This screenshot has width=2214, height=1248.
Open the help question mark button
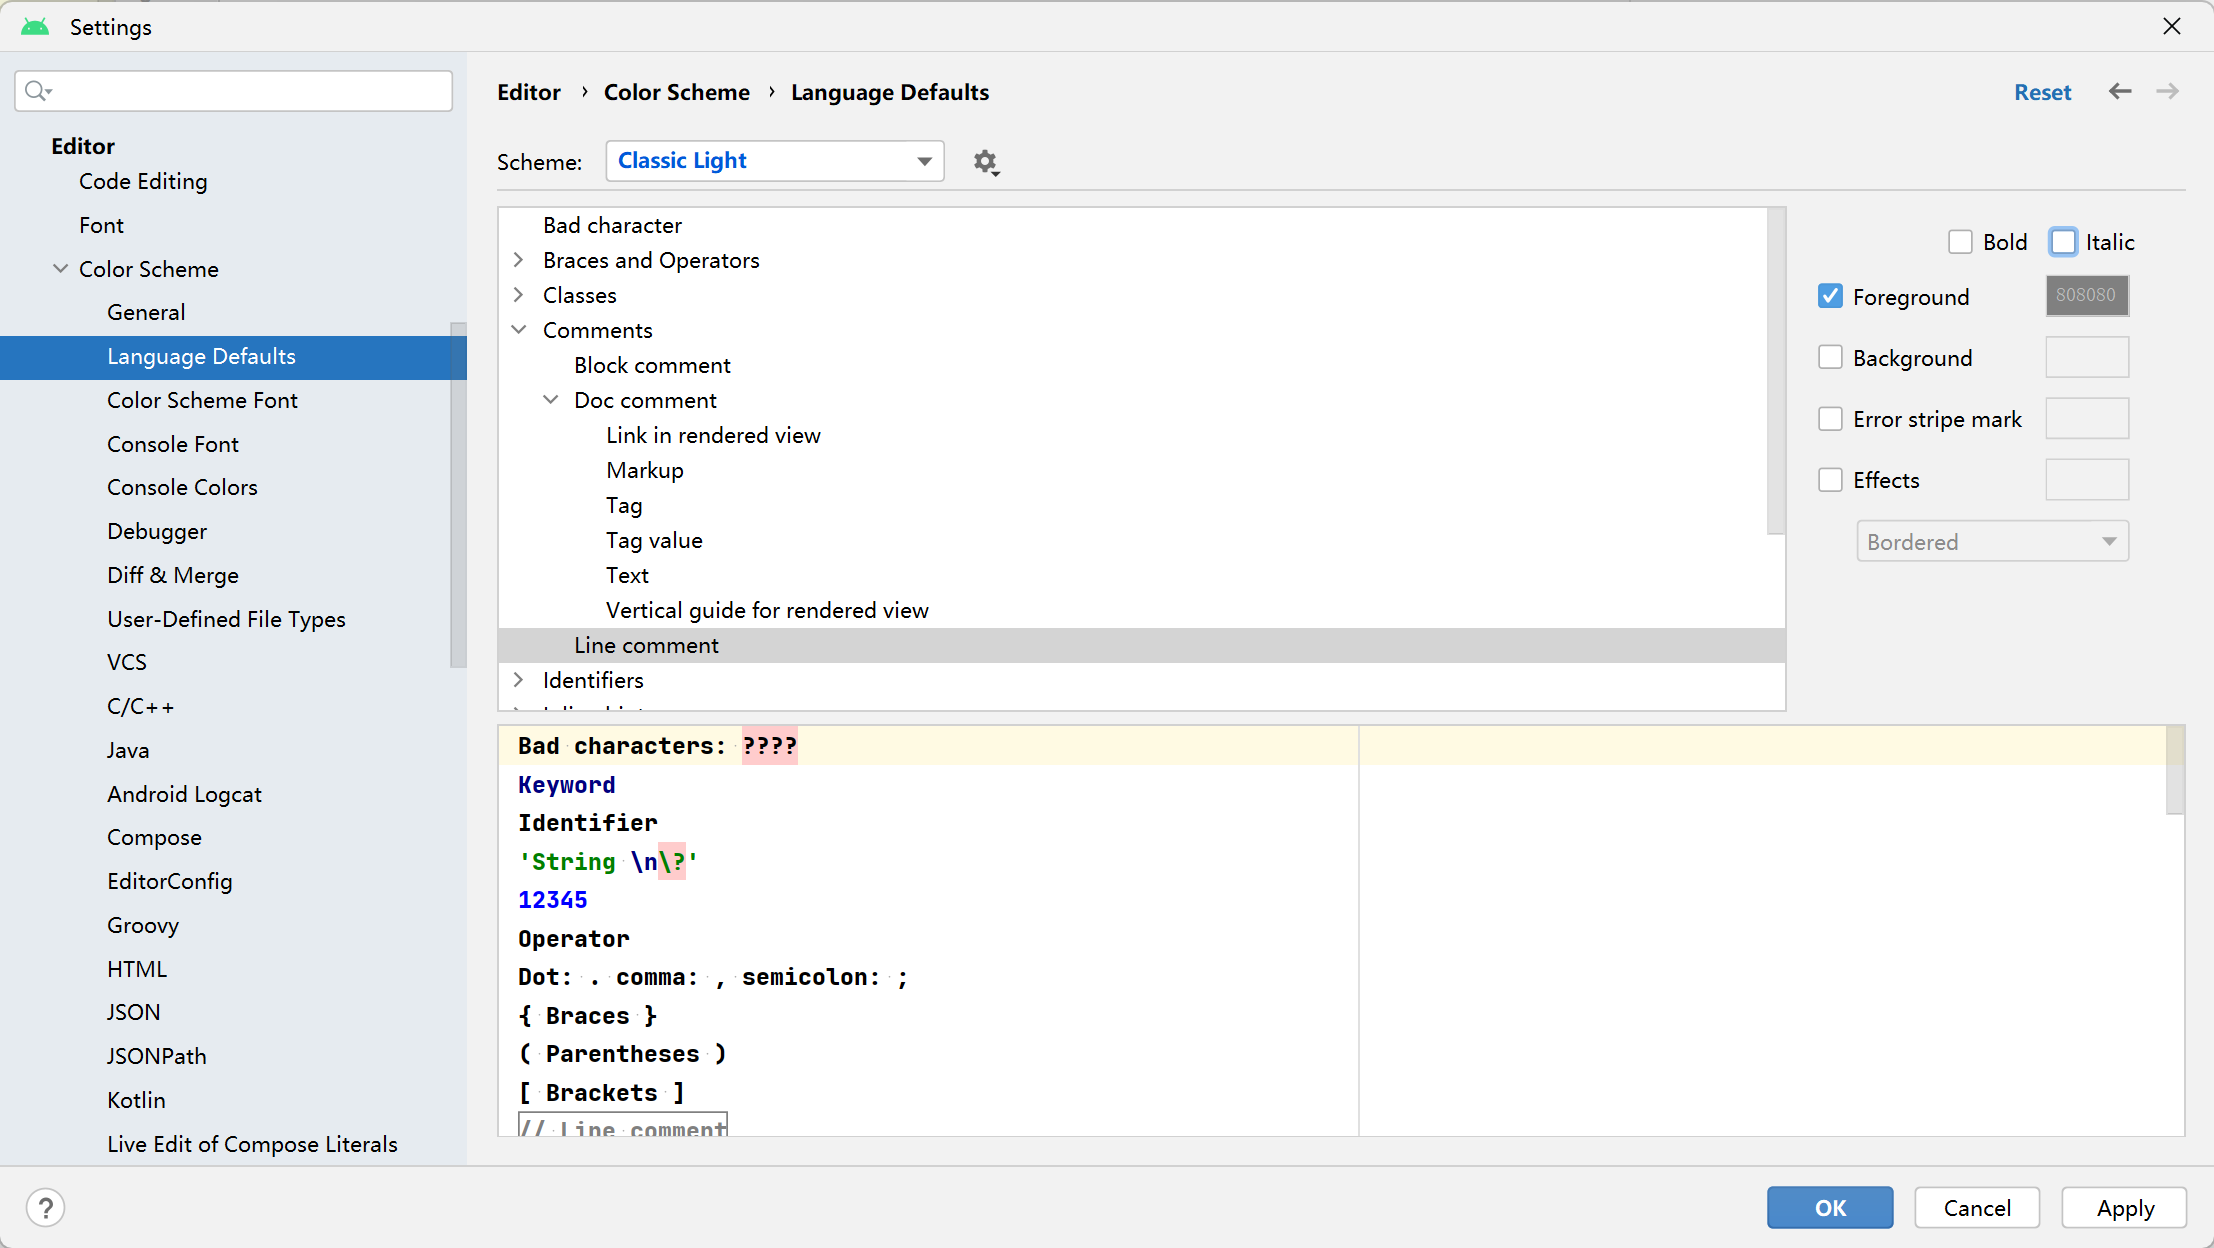(46, 1207)
